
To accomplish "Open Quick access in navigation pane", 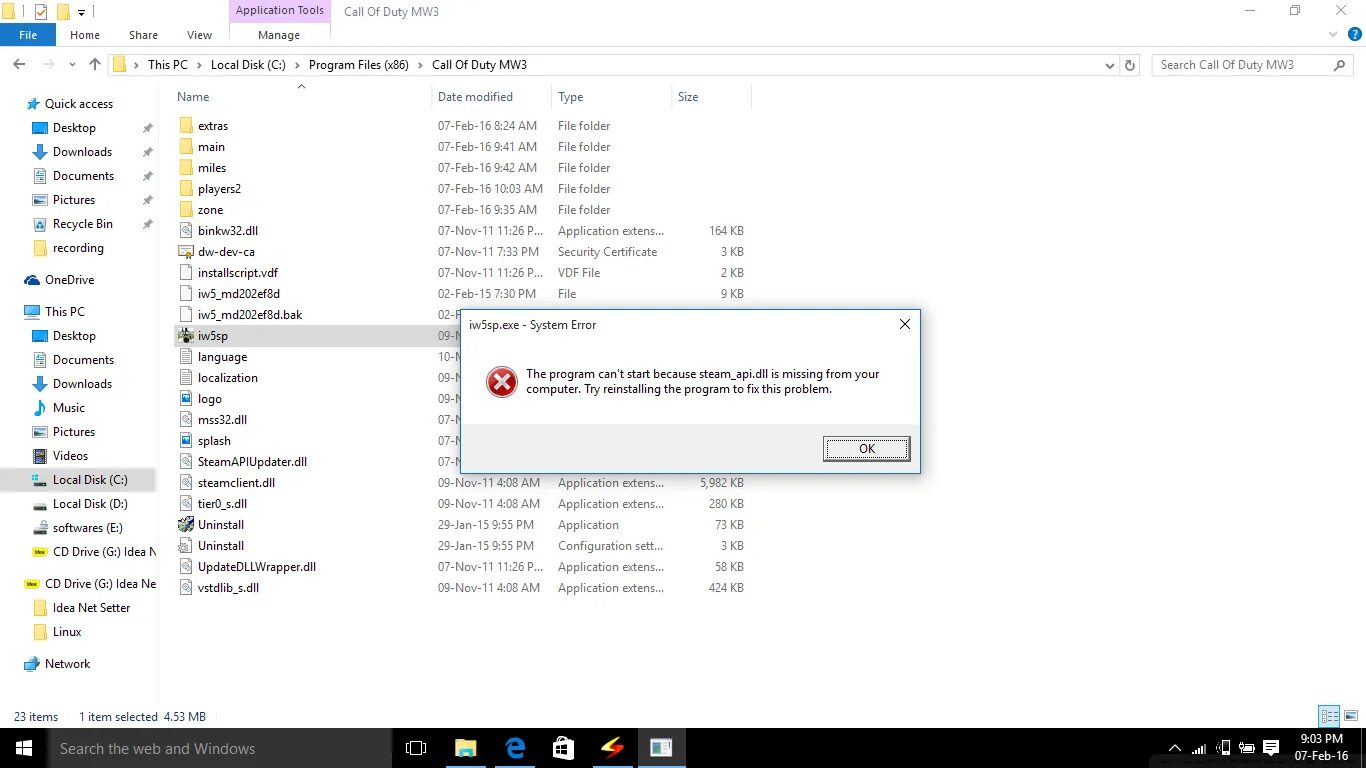I will 79,104.
